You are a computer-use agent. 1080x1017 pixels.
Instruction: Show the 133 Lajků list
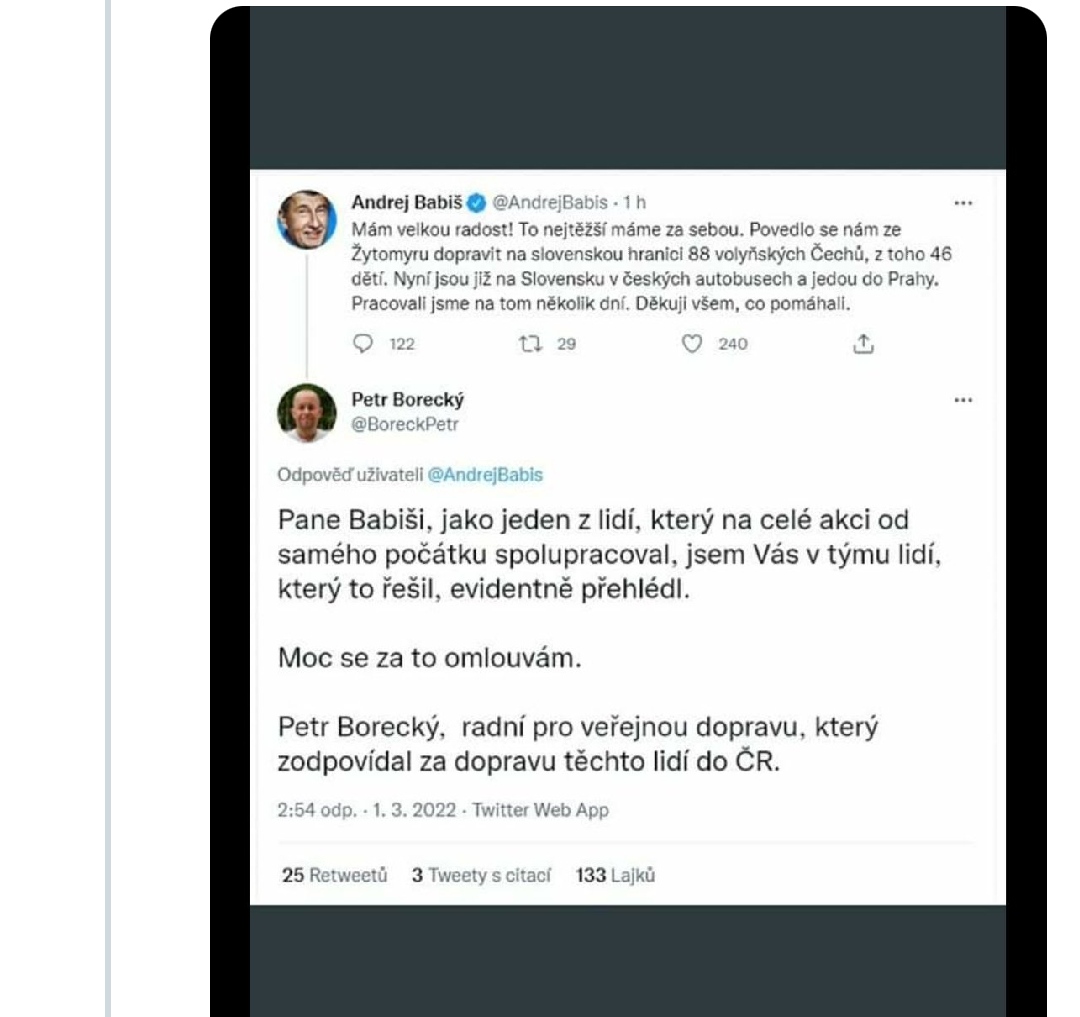(x=615, y=875)
